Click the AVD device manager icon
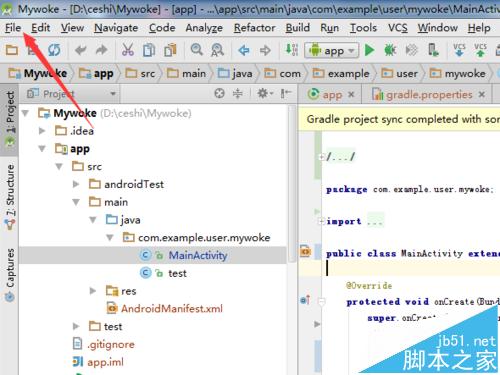Image resolution: width=500 pixels, height=375 pixels. [433, 50]
